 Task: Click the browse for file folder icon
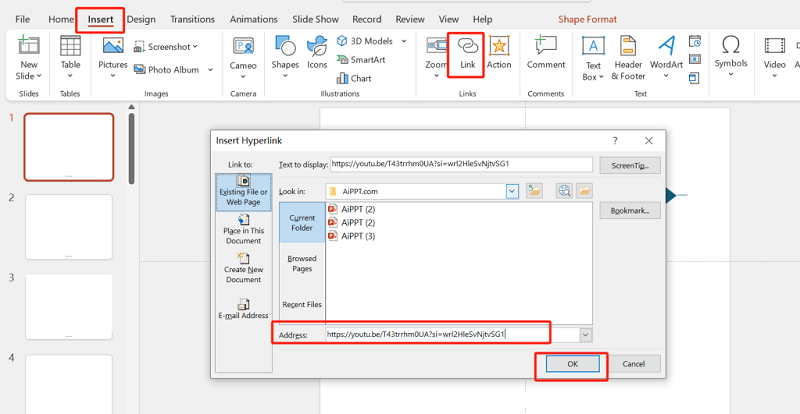click(585, 190)
